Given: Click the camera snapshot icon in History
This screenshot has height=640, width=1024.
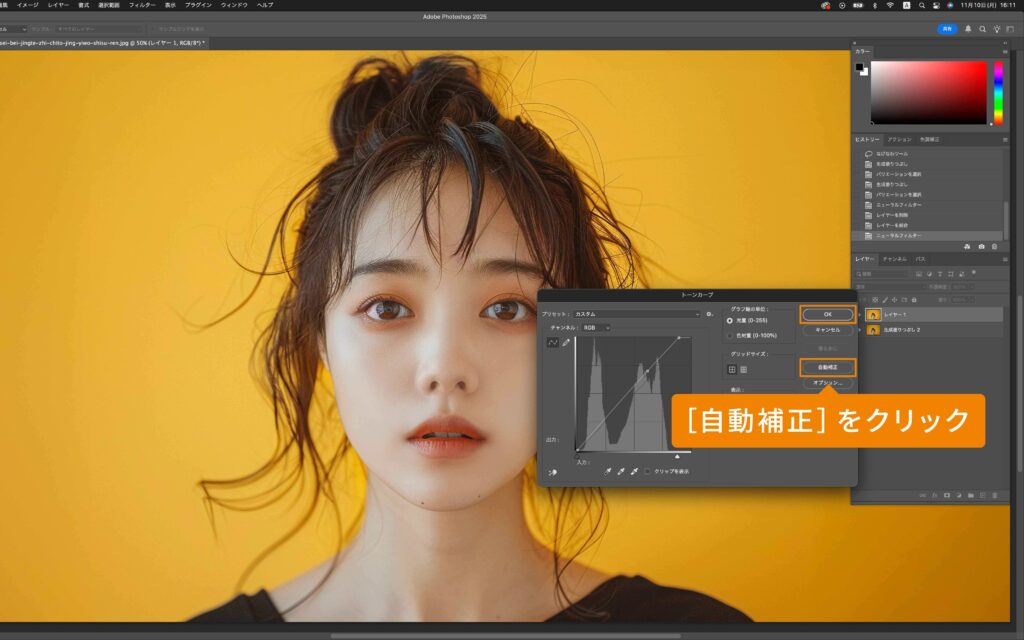Looking at the screenshot, I should (x=981, y=246).
